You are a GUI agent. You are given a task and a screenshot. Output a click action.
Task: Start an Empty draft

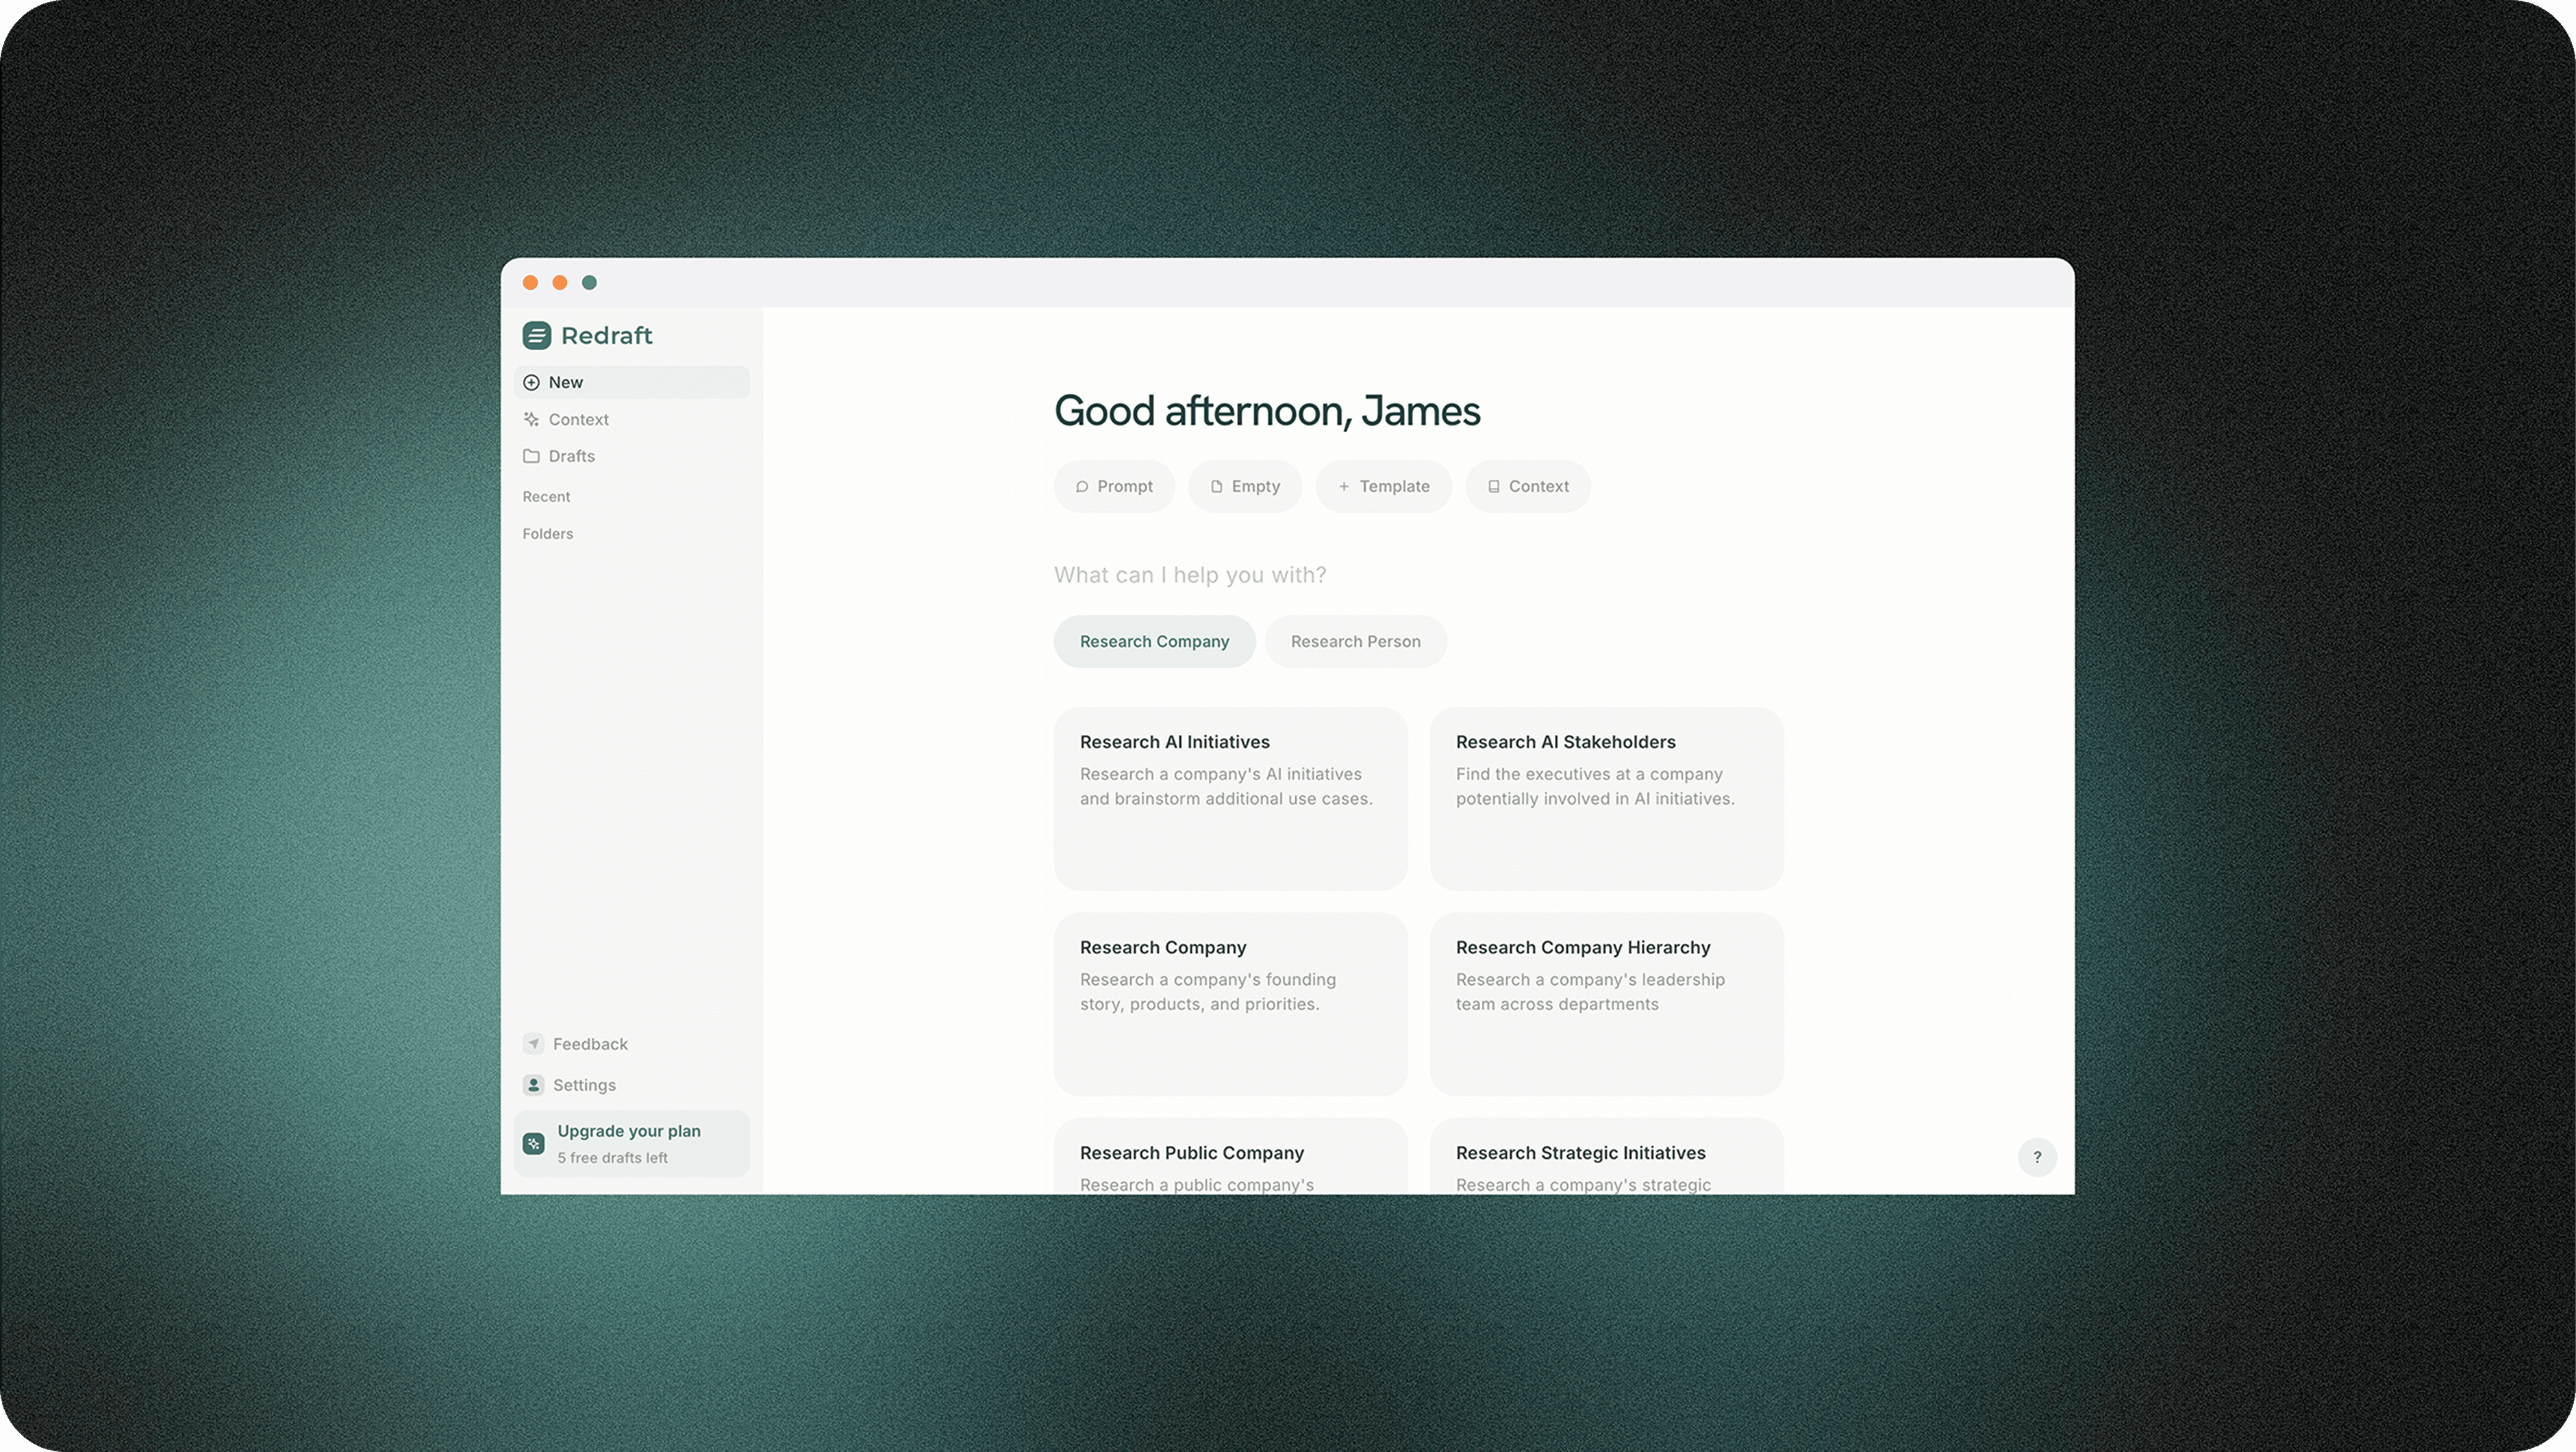point(1244,487)
